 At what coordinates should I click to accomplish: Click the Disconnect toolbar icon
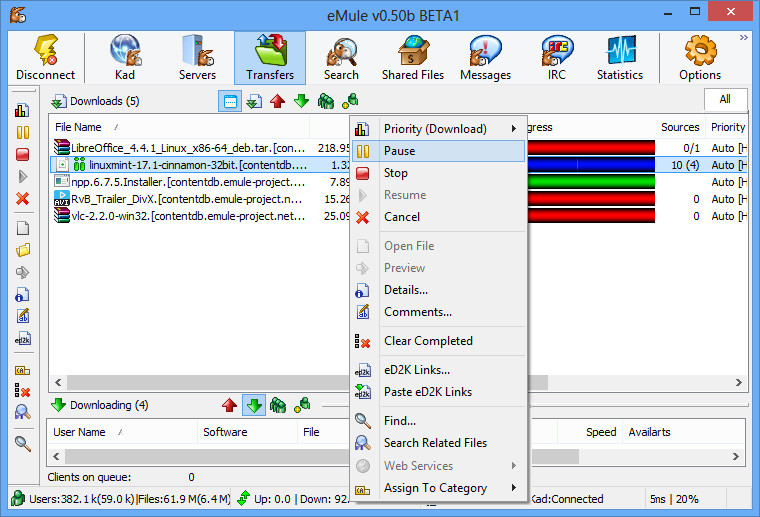[45, 58]
